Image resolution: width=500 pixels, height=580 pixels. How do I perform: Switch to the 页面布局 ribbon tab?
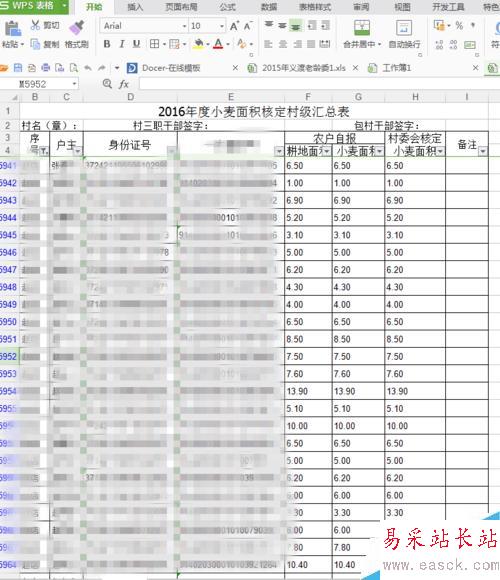(x=181, y=7)
